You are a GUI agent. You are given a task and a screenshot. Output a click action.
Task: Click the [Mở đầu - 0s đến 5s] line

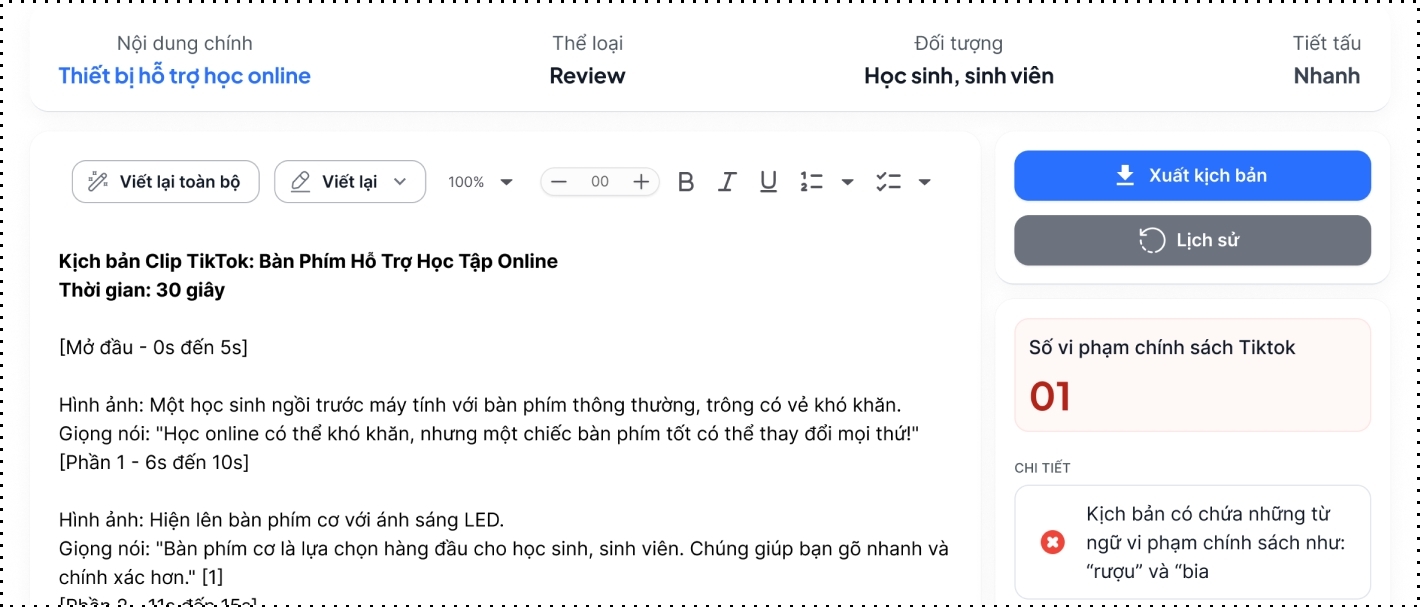(153, 348)
